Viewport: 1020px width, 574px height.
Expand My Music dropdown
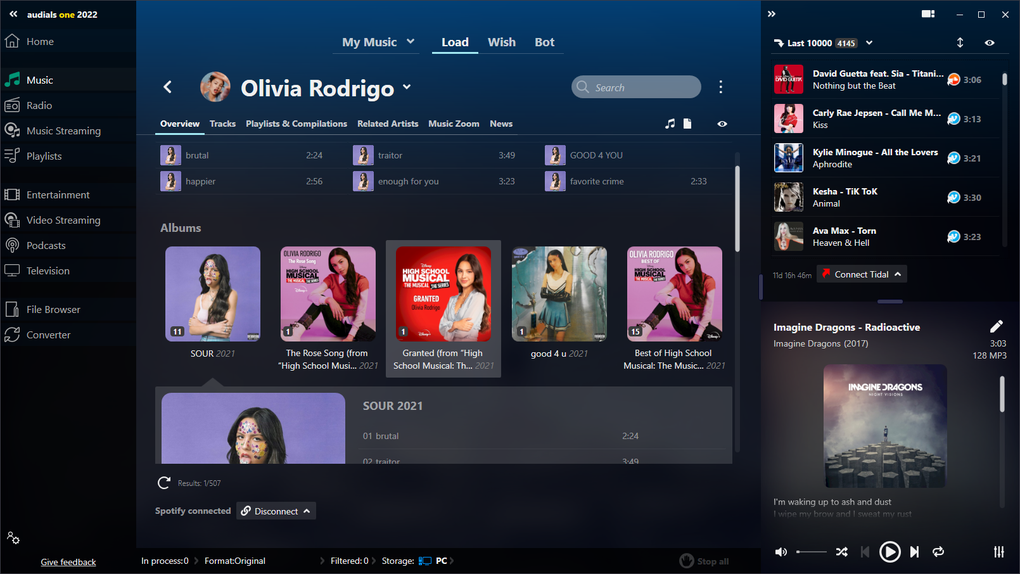click(410, 42)
